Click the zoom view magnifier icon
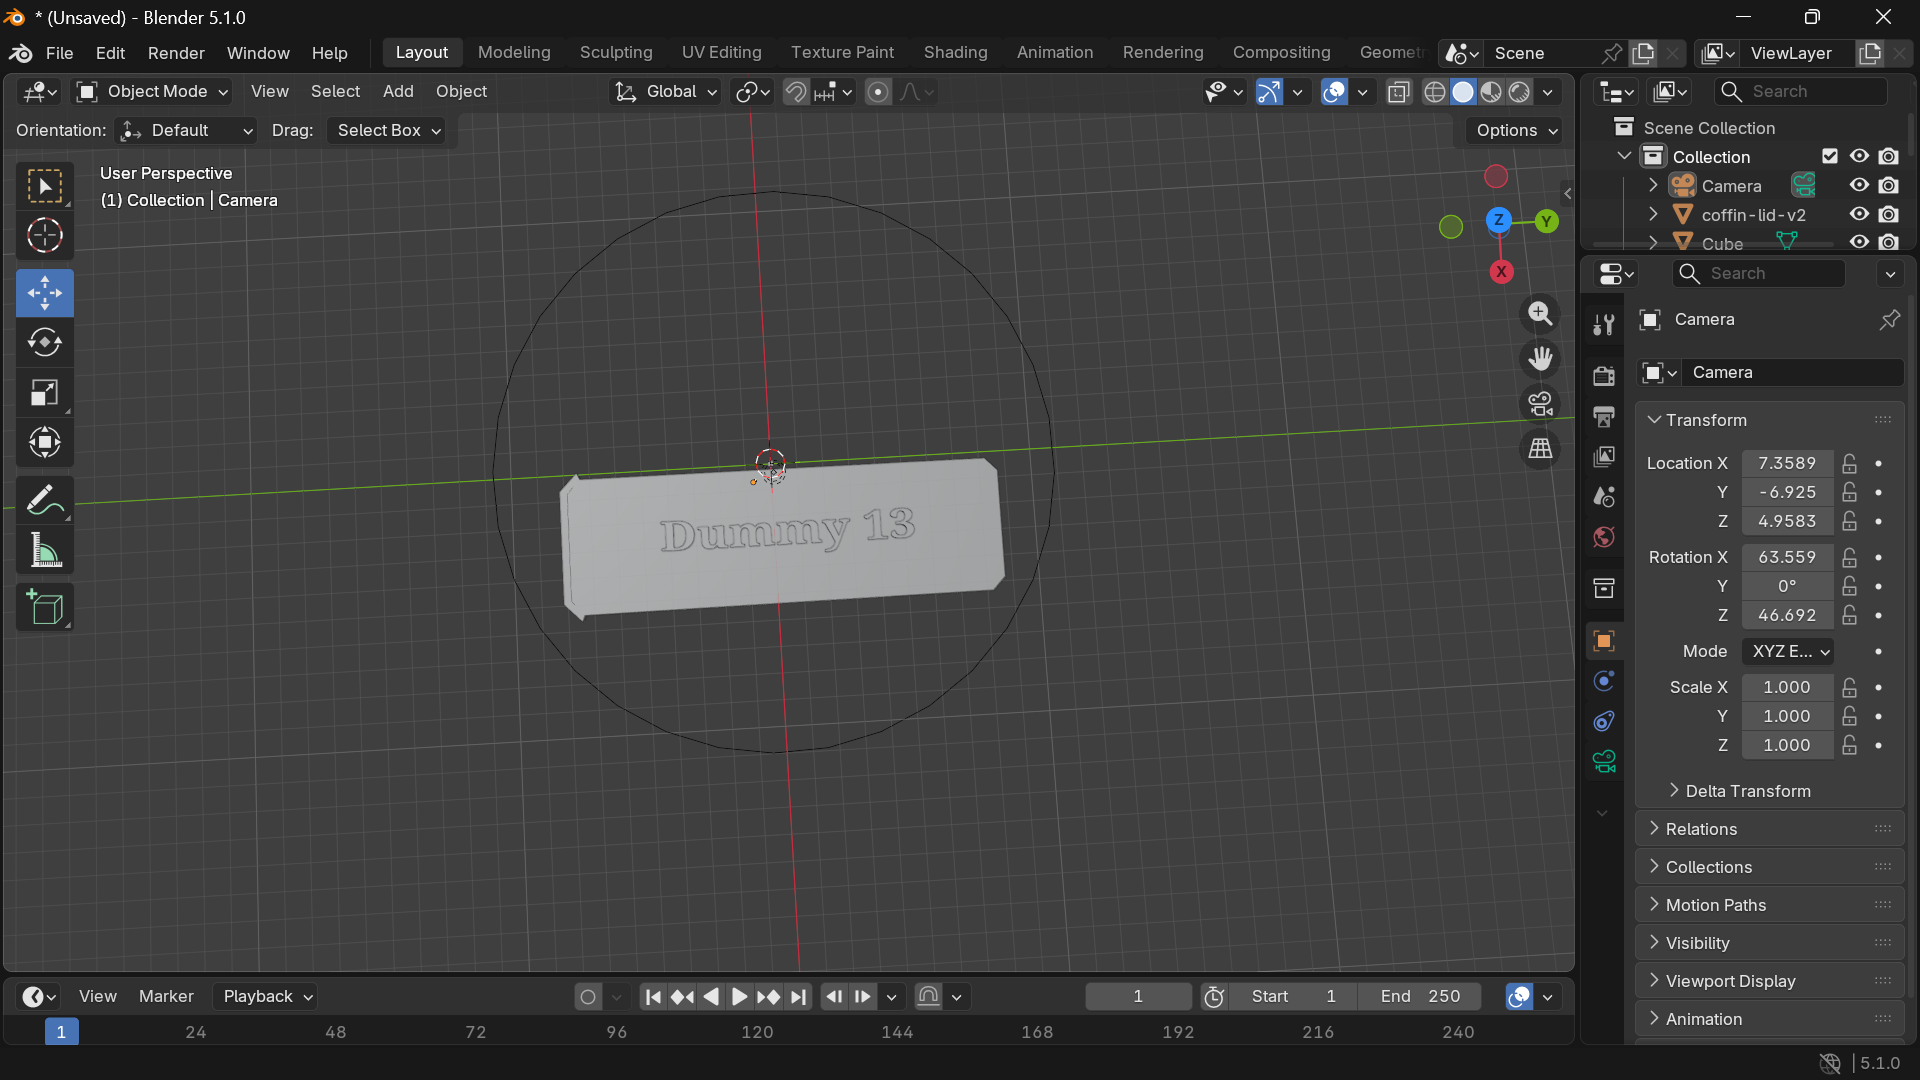 (1540, 314)
